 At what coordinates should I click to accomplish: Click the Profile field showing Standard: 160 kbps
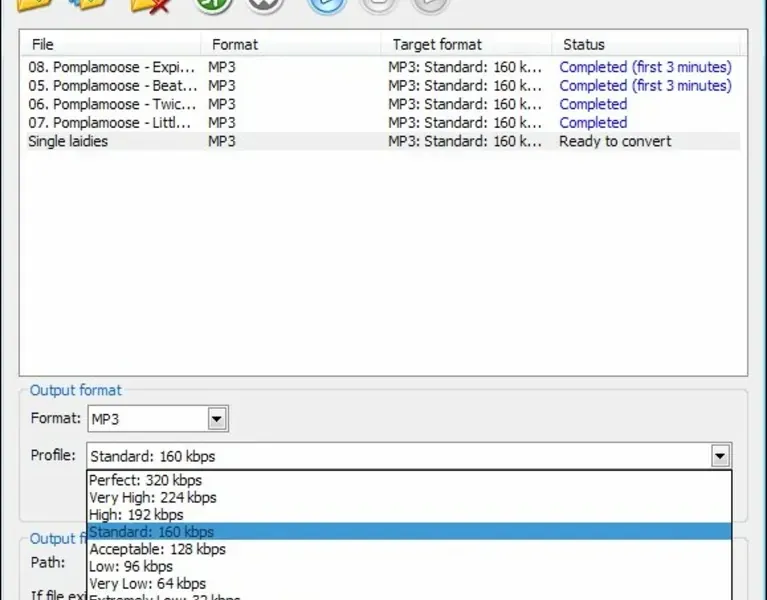[409, 456]
